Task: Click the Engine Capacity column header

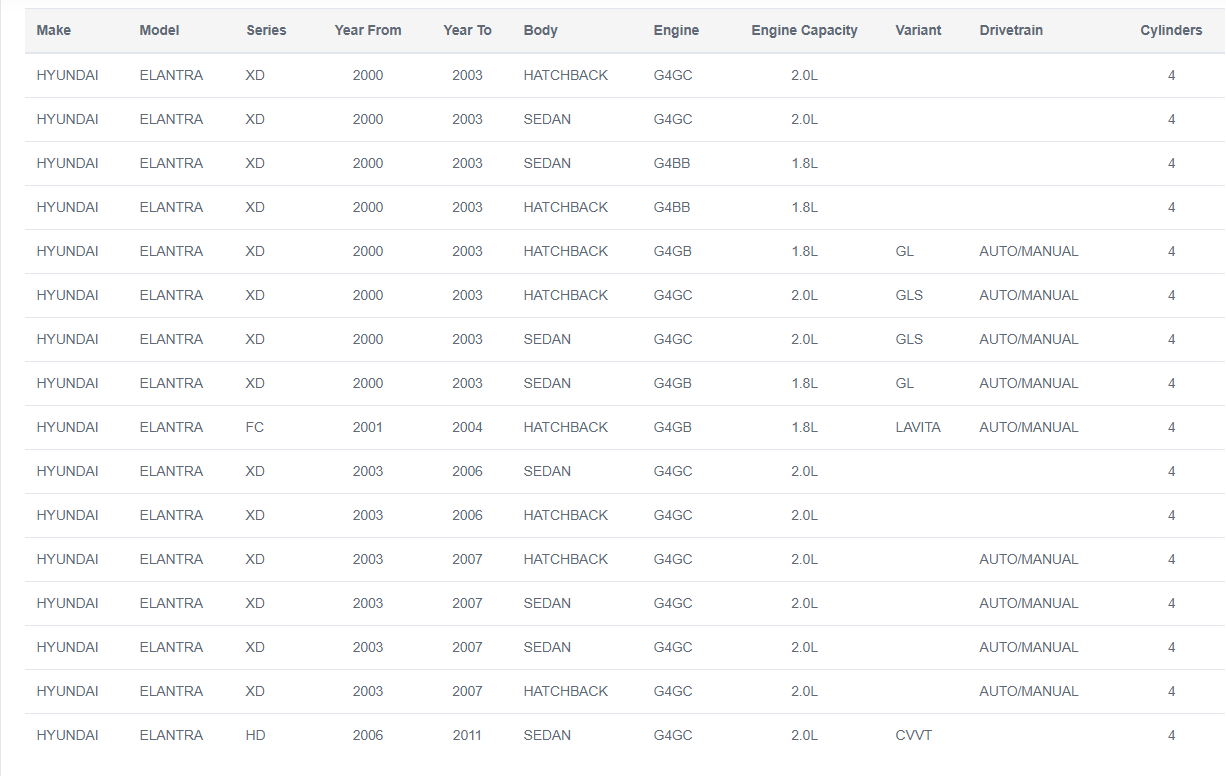Action: 804,30
